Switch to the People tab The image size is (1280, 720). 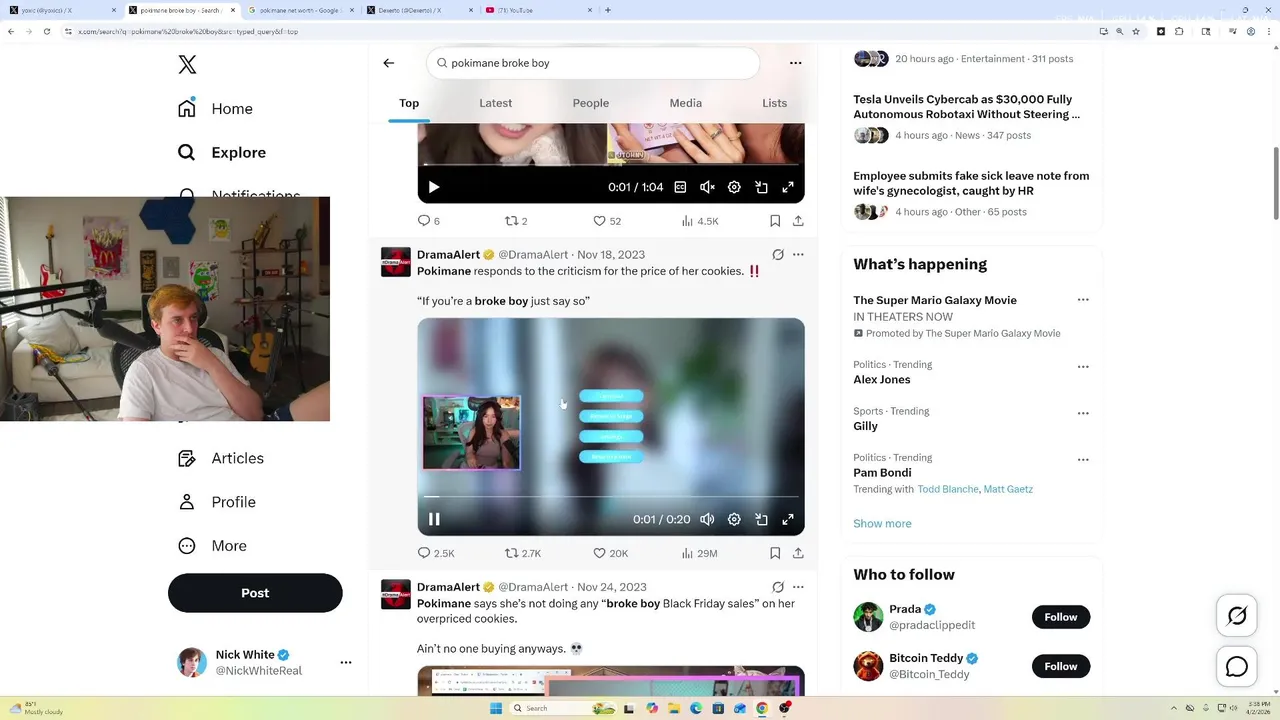point(590,103)
